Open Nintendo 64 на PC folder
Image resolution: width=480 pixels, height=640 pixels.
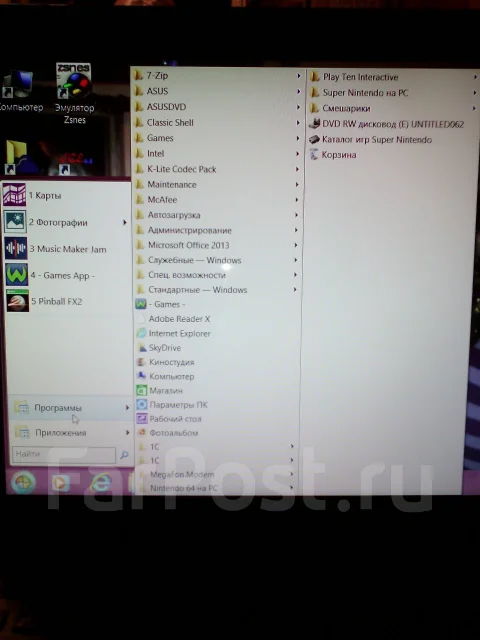pyautogui.click(x=218, y=488)
